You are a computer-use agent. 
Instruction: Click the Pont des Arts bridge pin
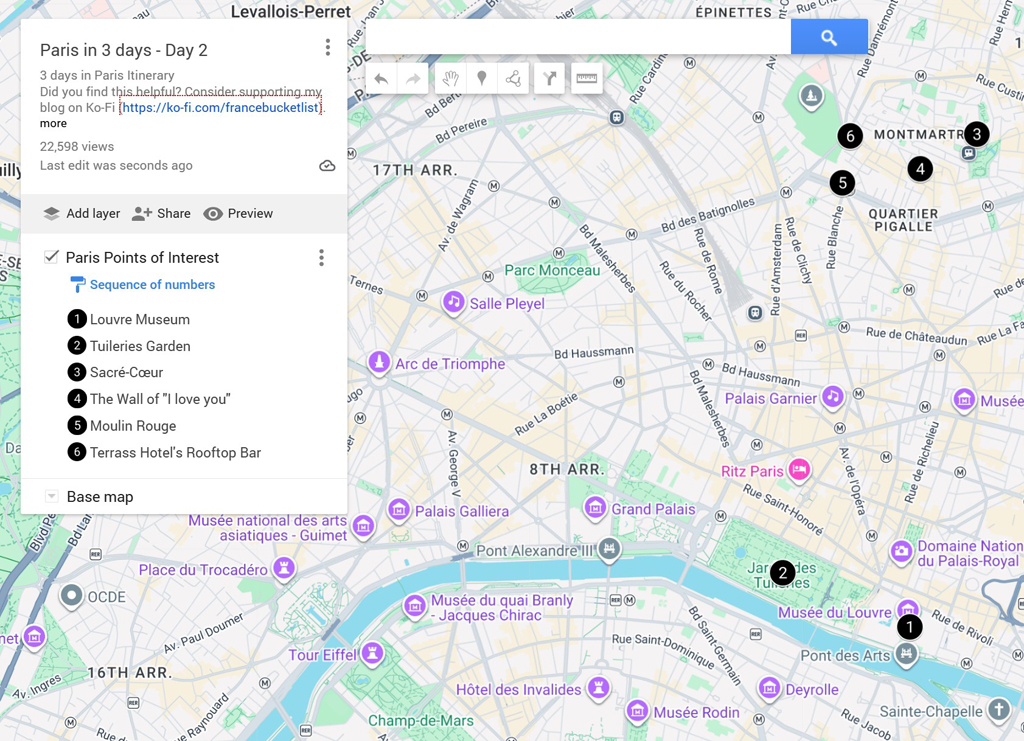[906, 653]
